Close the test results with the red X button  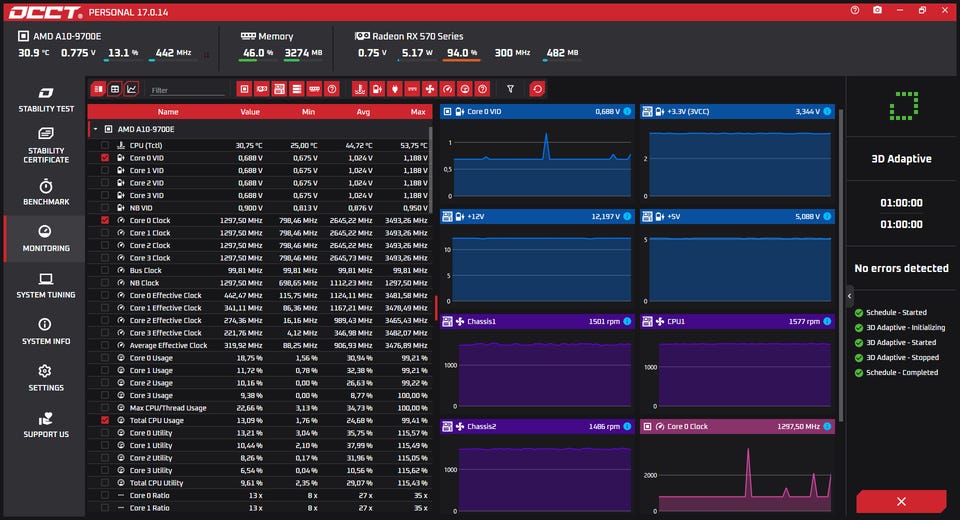click(x=901, y=502)
